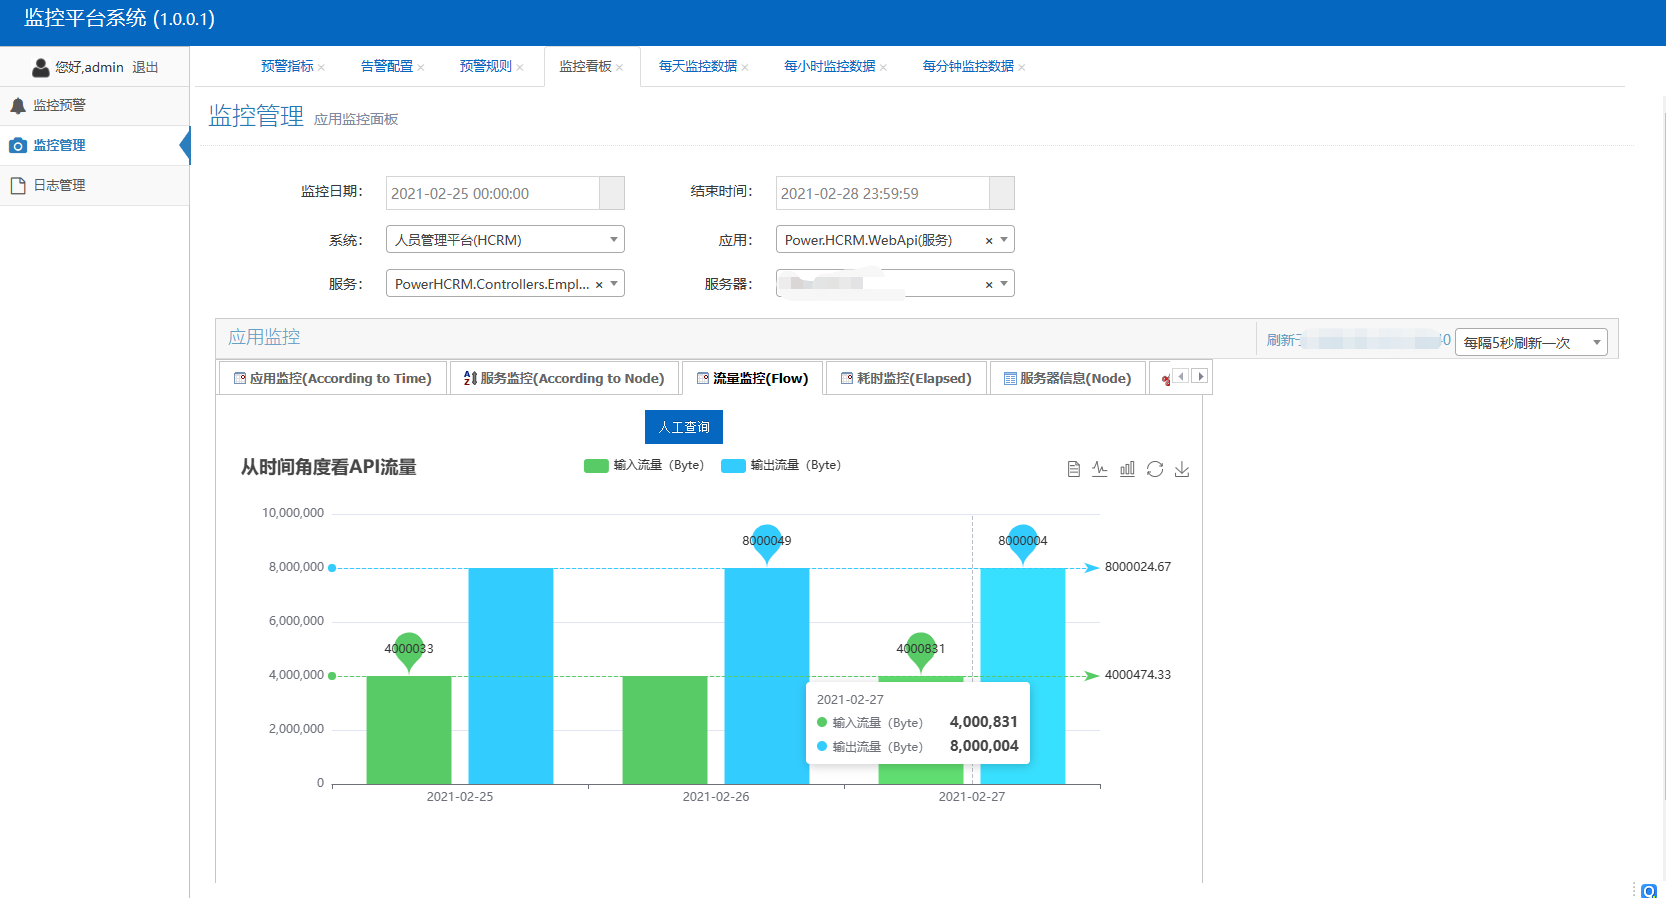
Task: Click the 监控预警 bell menu item
Action: (59, 105)
